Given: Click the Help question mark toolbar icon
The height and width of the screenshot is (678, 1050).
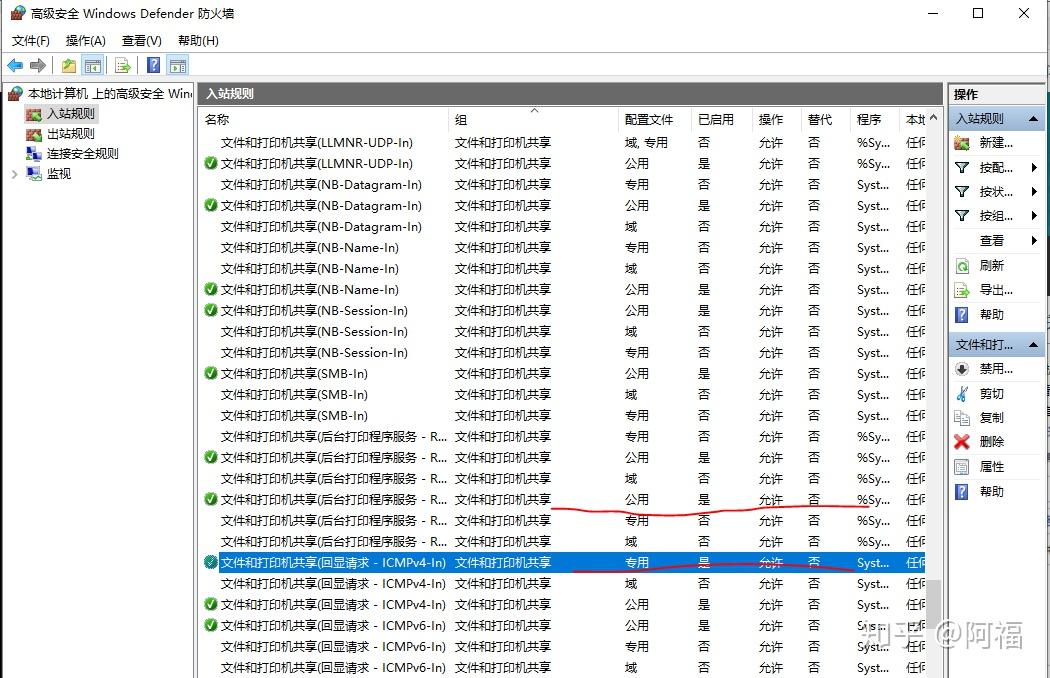Looking at the screenshot, I should coord(151,66).
